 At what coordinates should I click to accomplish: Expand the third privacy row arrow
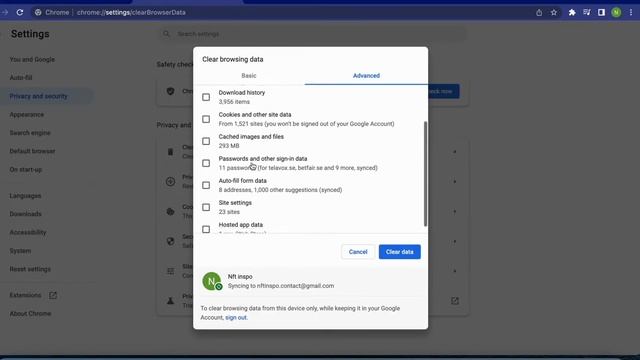[455, 212]
